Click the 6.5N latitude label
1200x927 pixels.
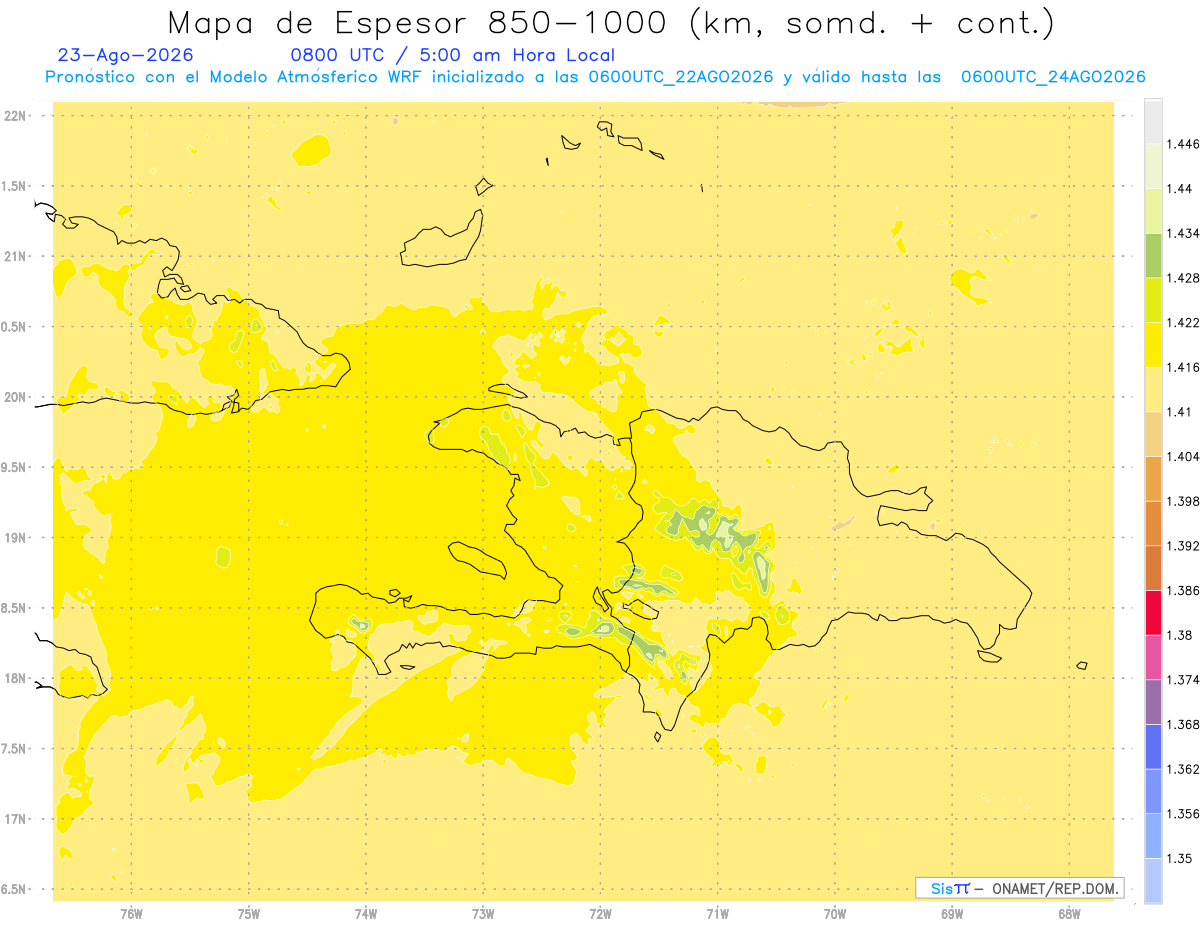(x=15, y=889)
